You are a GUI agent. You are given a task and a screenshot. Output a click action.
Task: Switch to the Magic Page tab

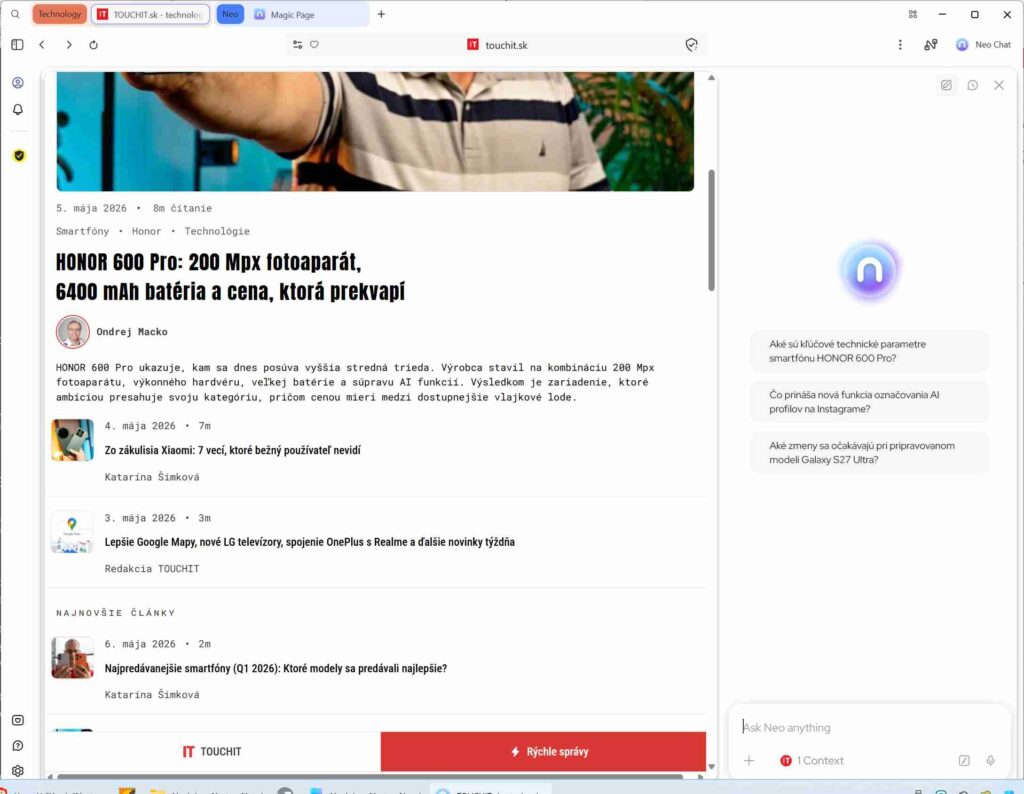307,14
